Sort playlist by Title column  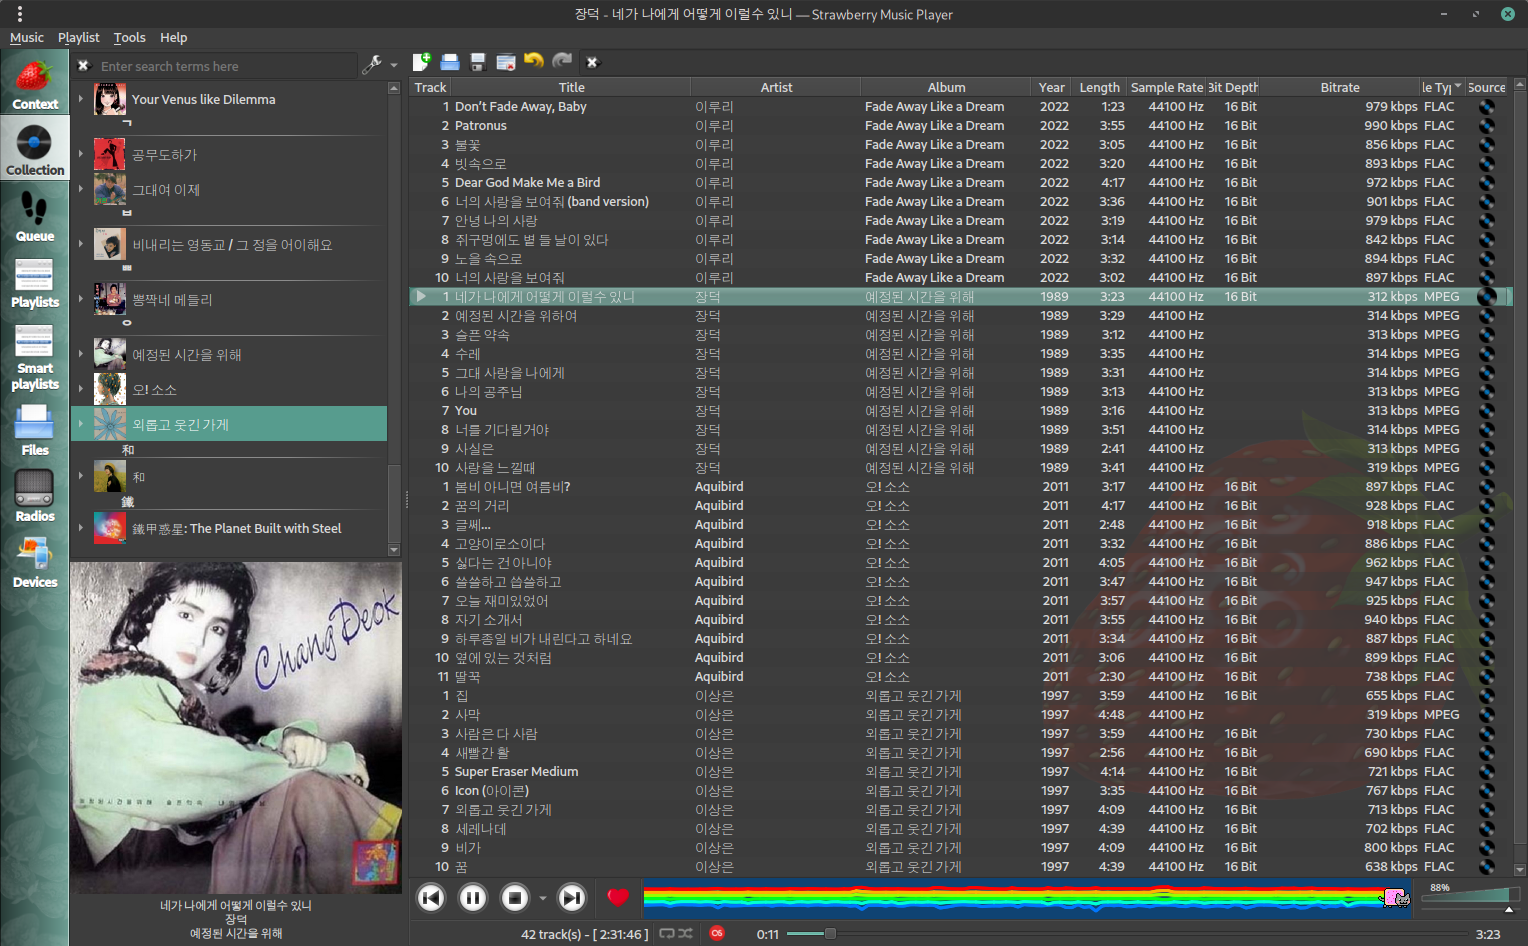point(572,87)
